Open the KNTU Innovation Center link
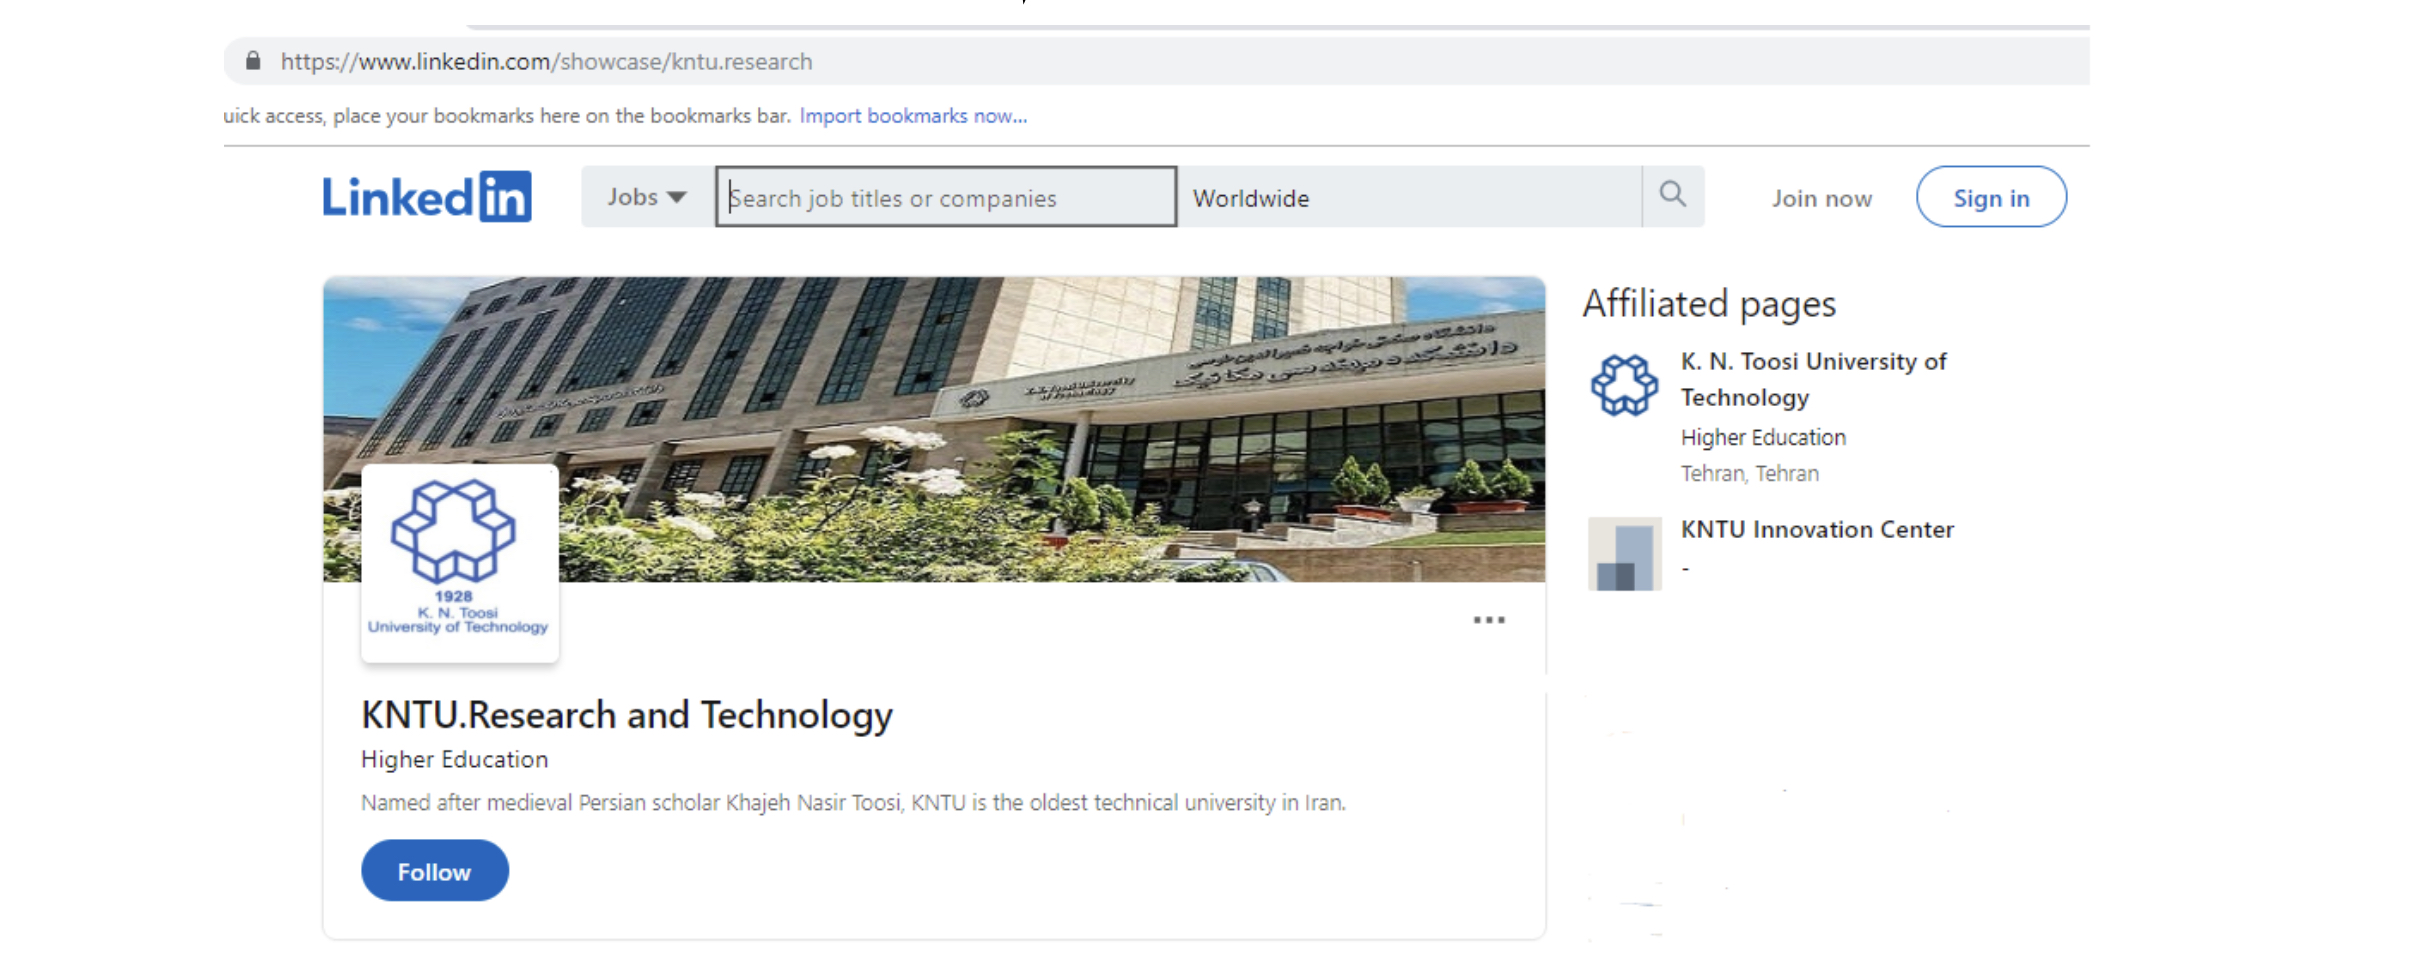 [x=1816, y=529]
